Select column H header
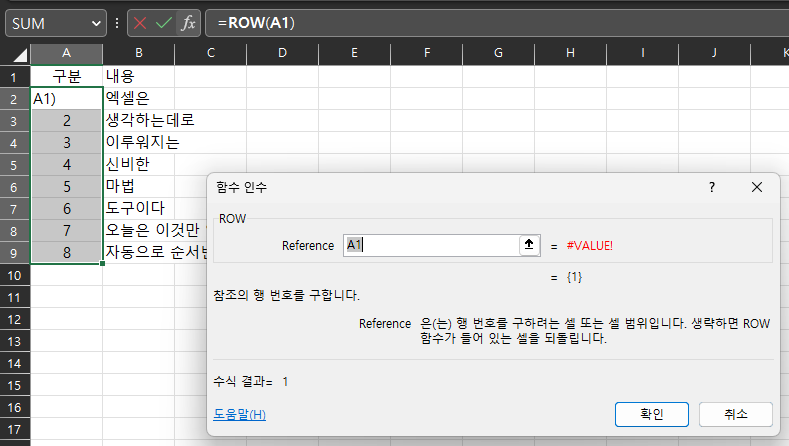This screenshot has height=446, width=789. tap(571, 53)
